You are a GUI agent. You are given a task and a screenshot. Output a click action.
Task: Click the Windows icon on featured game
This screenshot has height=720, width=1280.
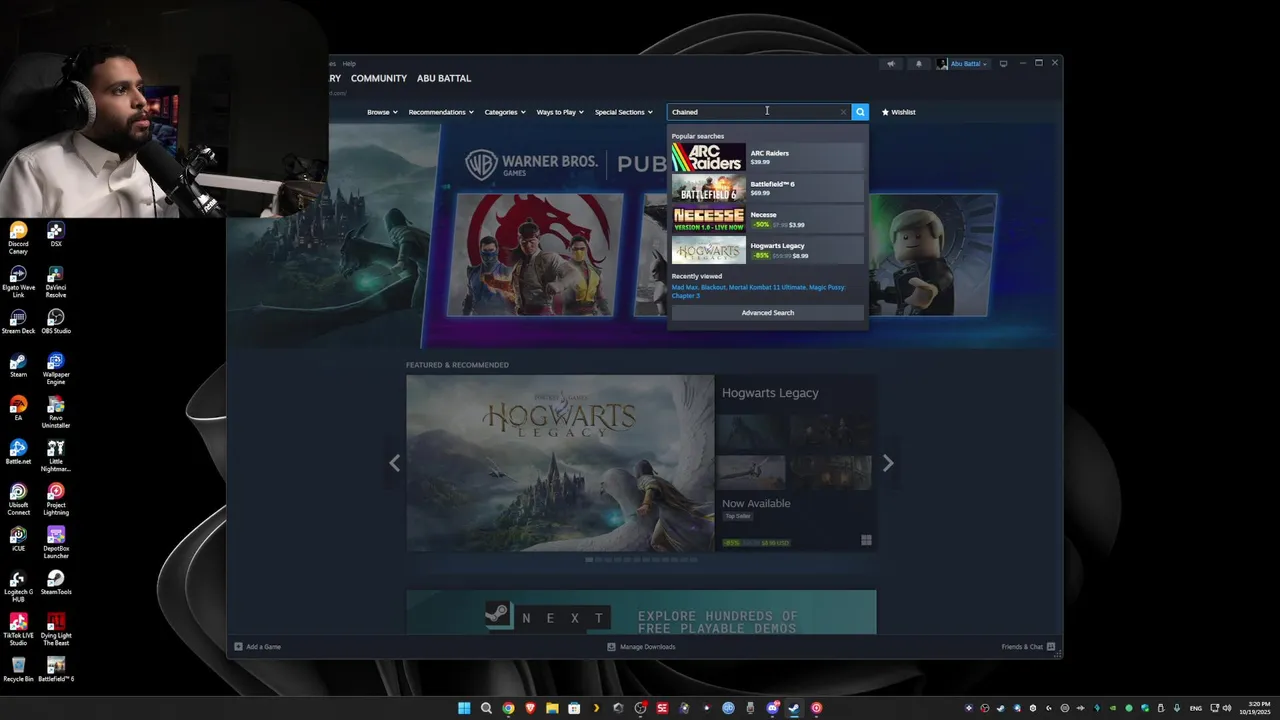[866, 541]
